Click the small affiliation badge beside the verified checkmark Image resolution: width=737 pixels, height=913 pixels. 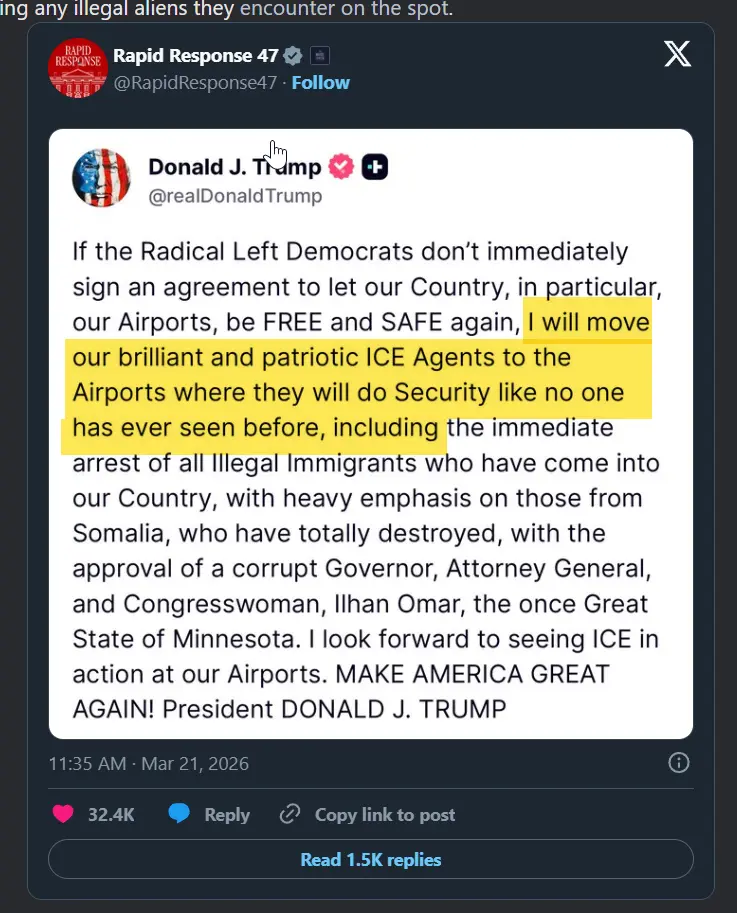tap(319, 55)
